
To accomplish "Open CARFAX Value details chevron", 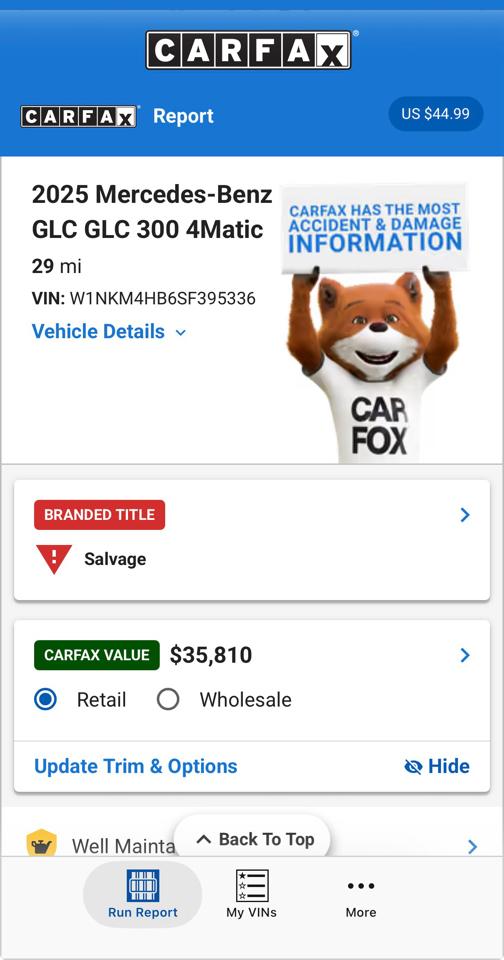I will [x=465, y=656].
